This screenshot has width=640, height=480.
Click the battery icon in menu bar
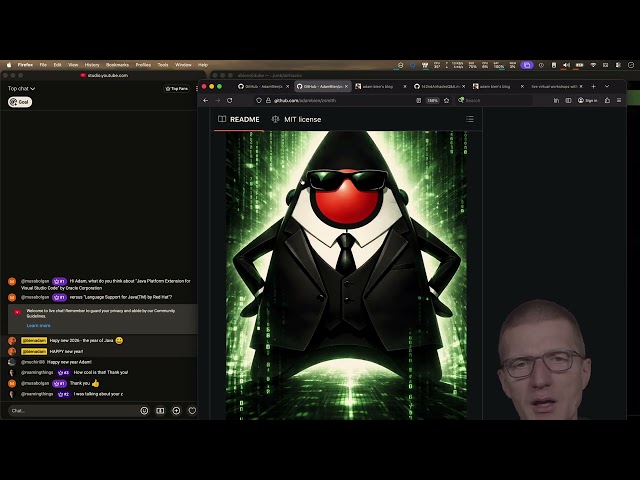579,65
